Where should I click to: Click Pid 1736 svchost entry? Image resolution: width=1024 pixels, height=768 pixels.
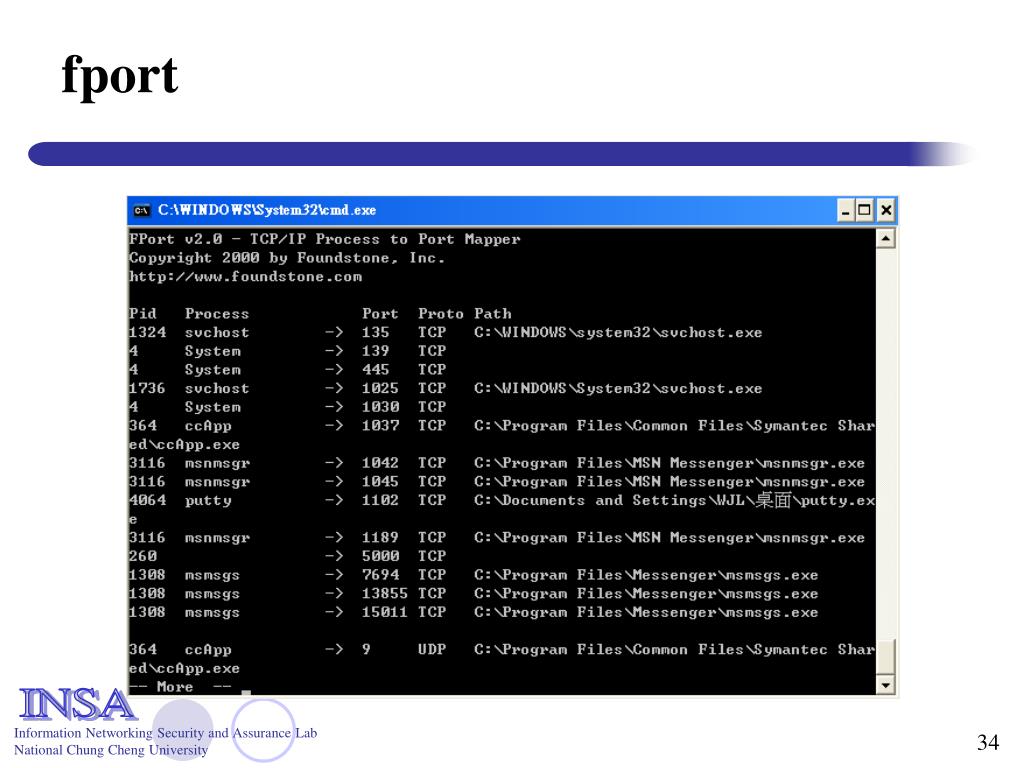[x=189, y=389]
